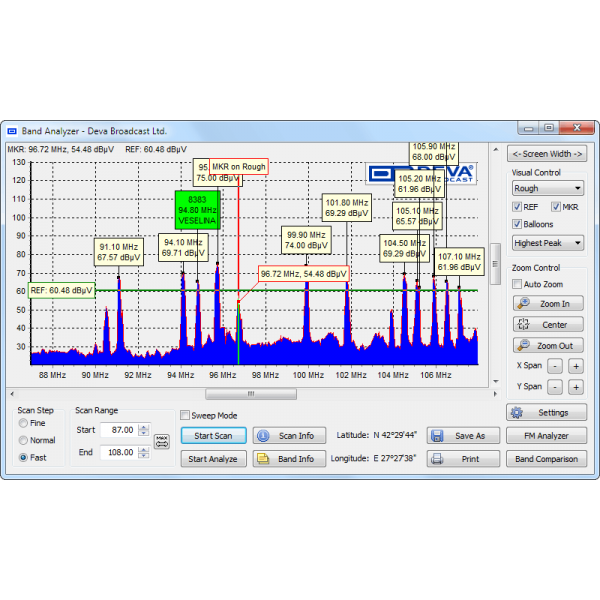Increase the Start frequency with up arrow
The image size is (600, 600).
[x=143, y=427]
